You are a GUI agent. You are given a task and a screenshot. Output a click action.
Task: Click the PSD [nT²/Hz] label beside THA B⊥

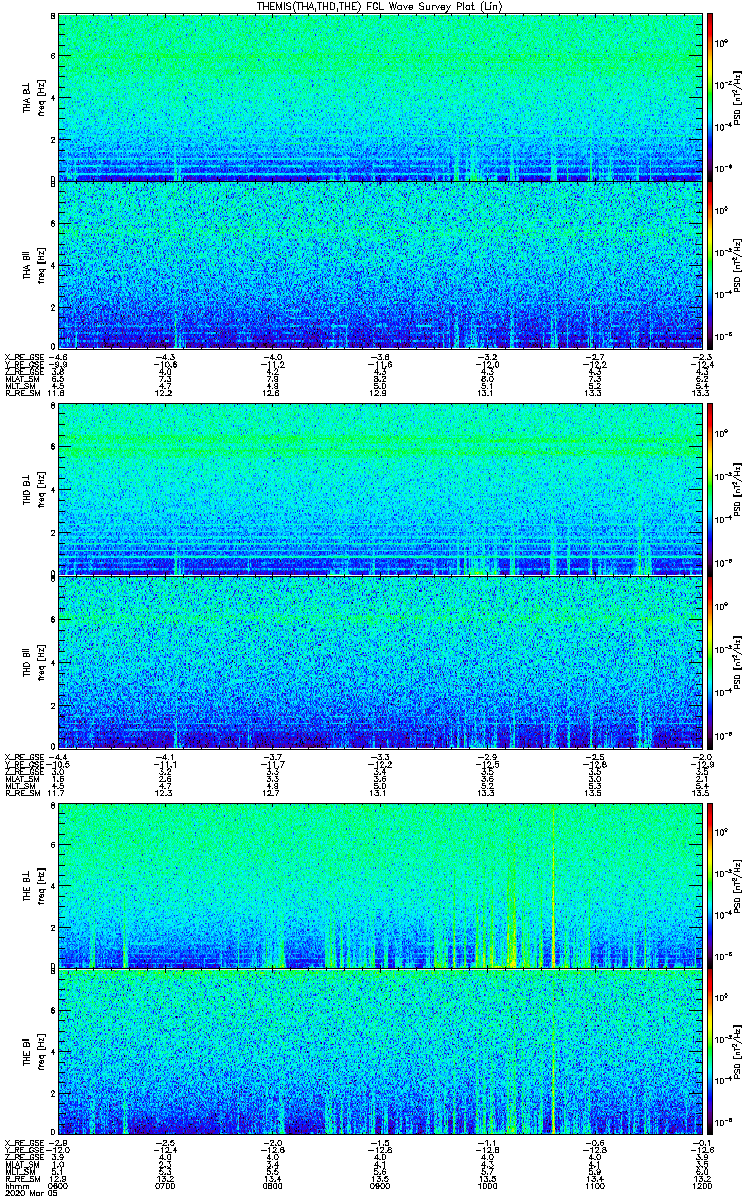(739, 97)
